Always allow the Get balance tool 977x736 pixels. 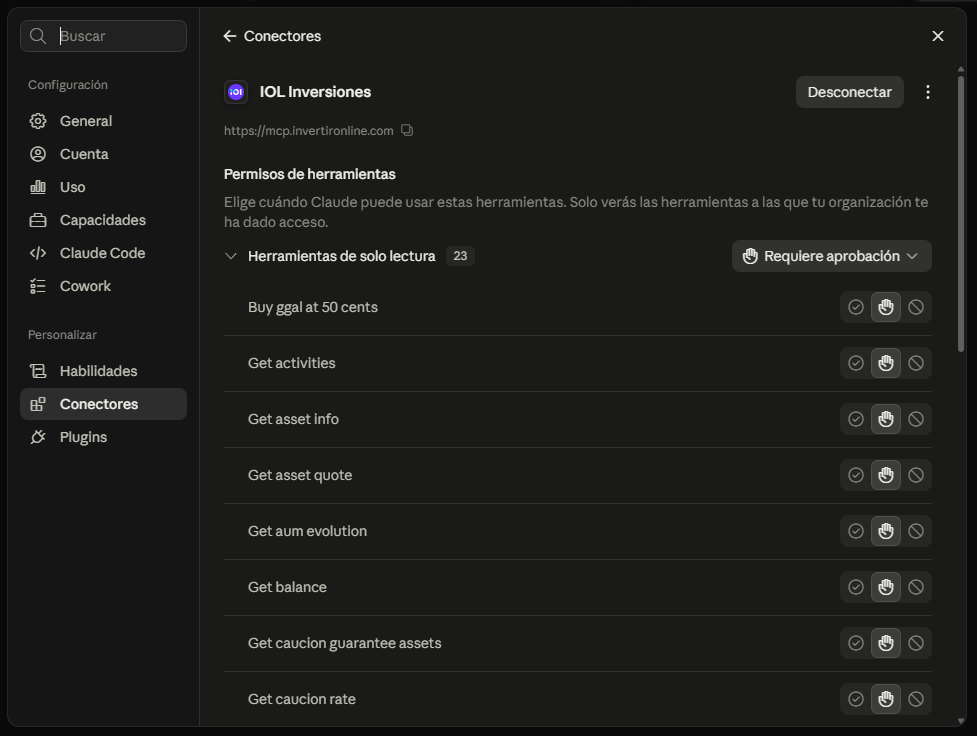point(856,587)
